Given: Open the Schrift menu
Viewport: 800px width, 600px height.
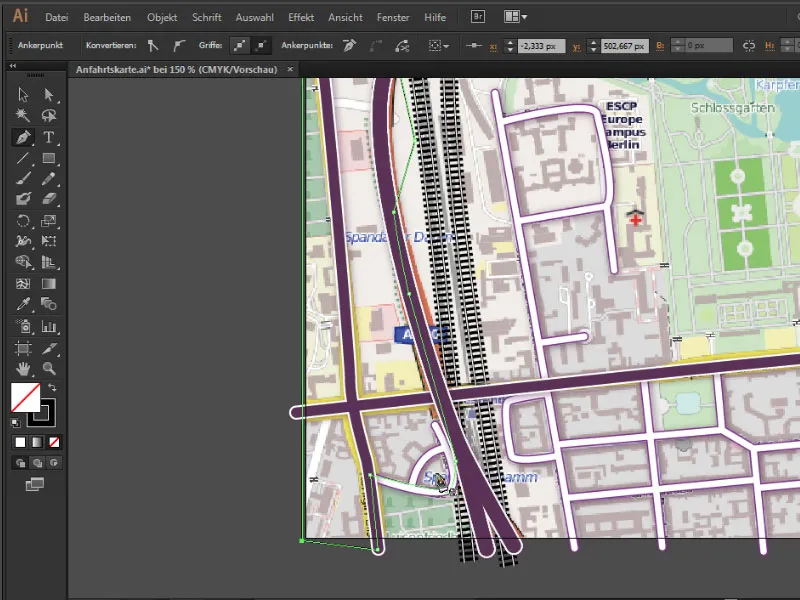Looking at the screenshot, I should [207, 17].
